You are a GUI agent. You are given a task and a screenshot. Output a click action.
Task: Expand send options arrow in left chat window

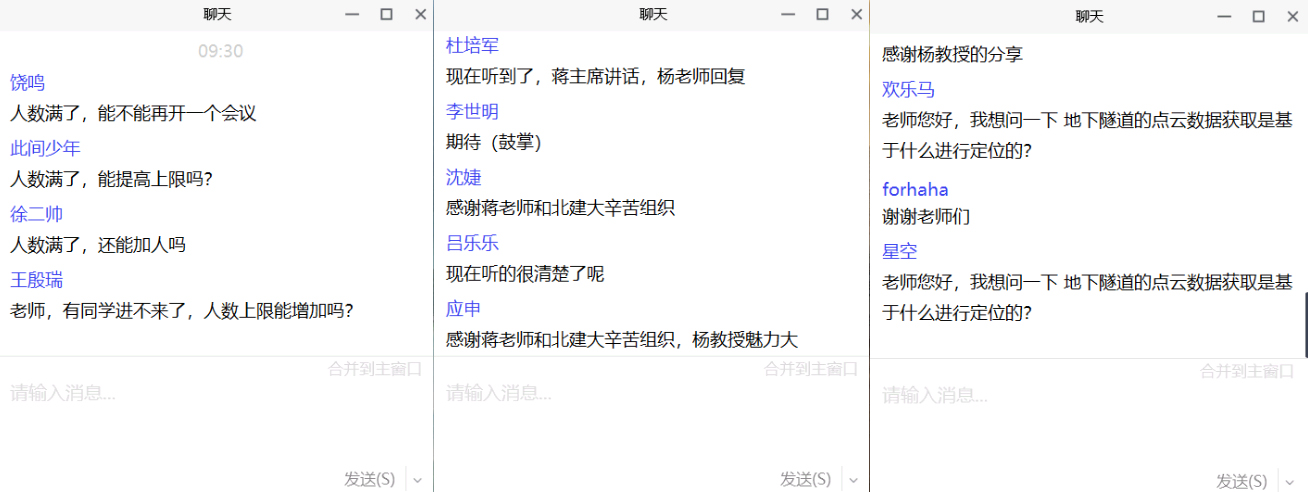point(418,480)
